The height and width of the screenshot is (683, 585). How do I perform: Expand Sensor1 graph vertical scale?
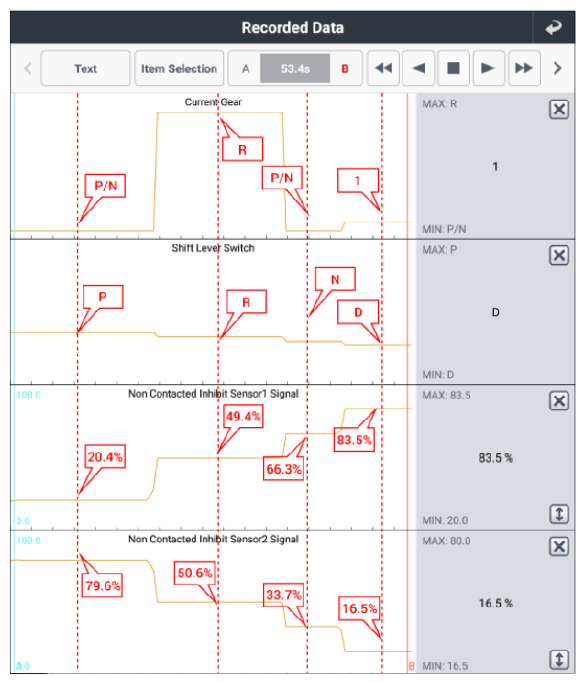pos(559,514)
